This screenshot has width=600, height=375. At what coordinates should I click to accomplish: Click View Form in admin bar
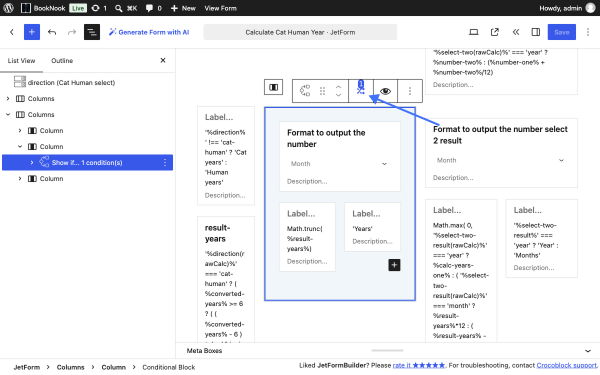click(x=220, y=8)
